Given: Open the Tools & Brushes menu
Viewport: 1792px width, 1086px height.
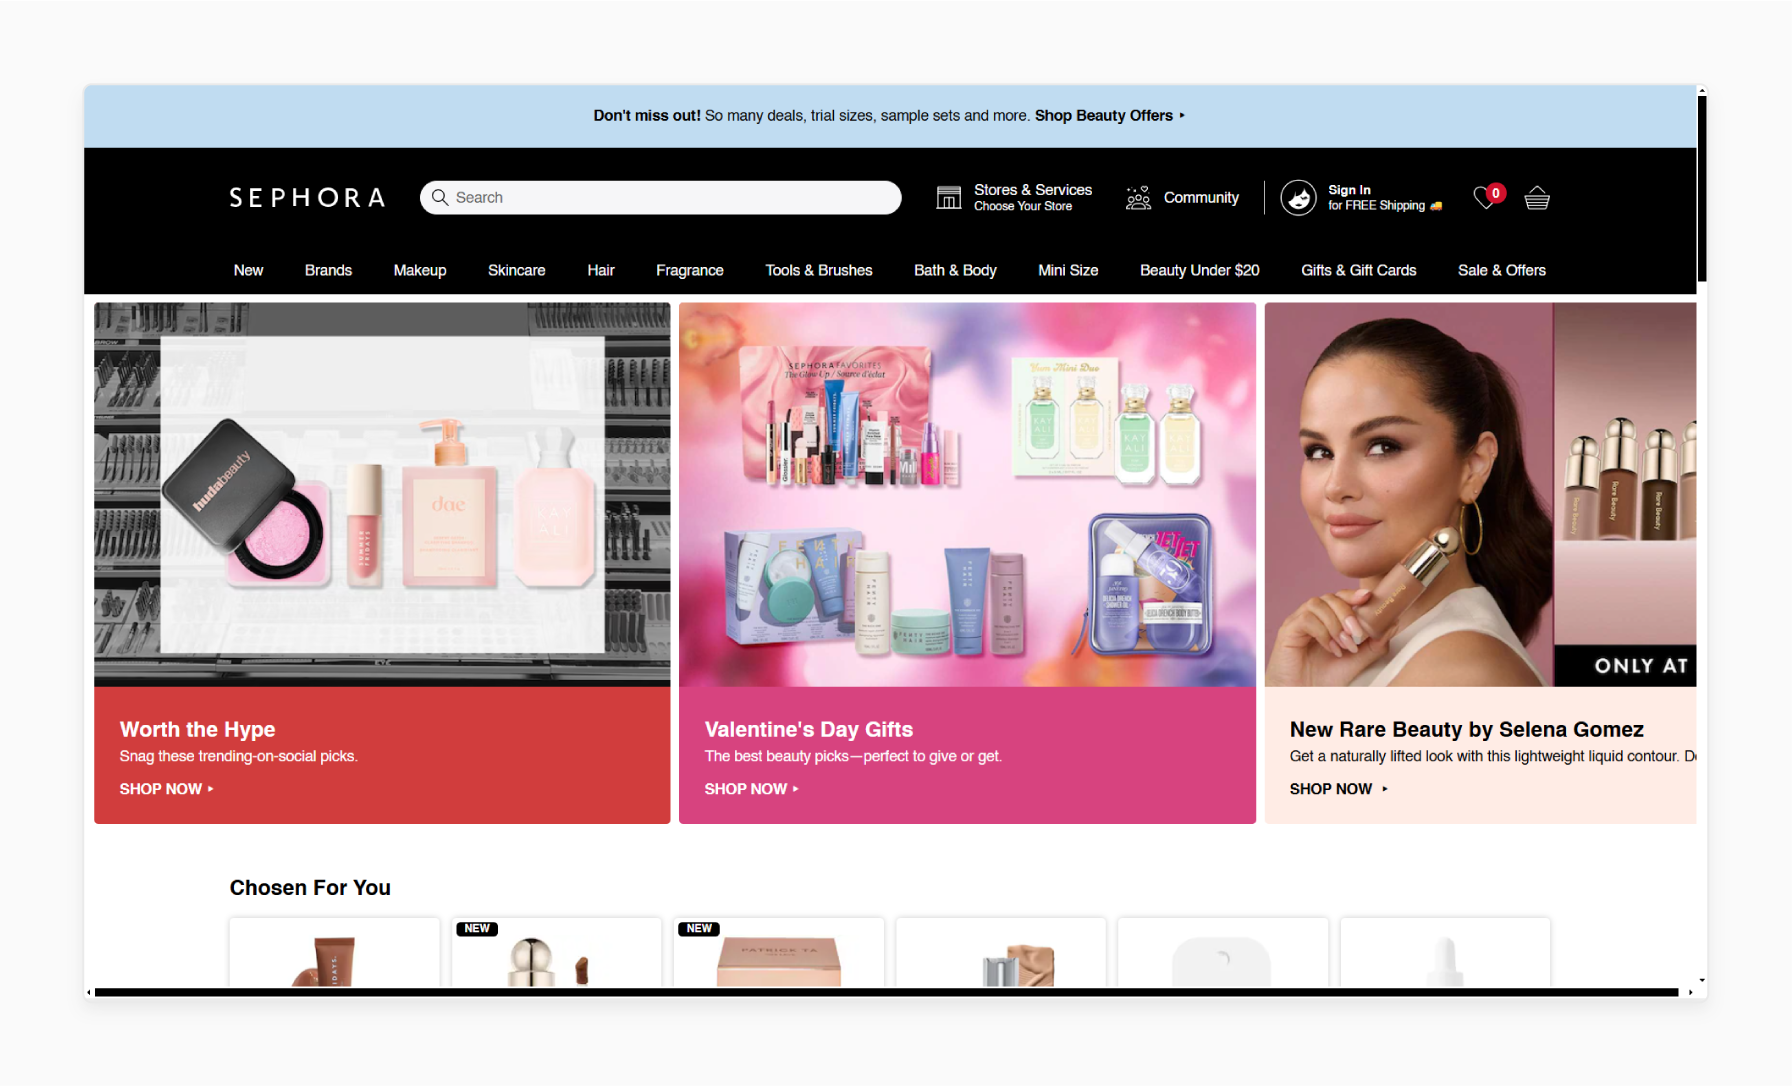Looking at the screenshot, I should point(819,270).
